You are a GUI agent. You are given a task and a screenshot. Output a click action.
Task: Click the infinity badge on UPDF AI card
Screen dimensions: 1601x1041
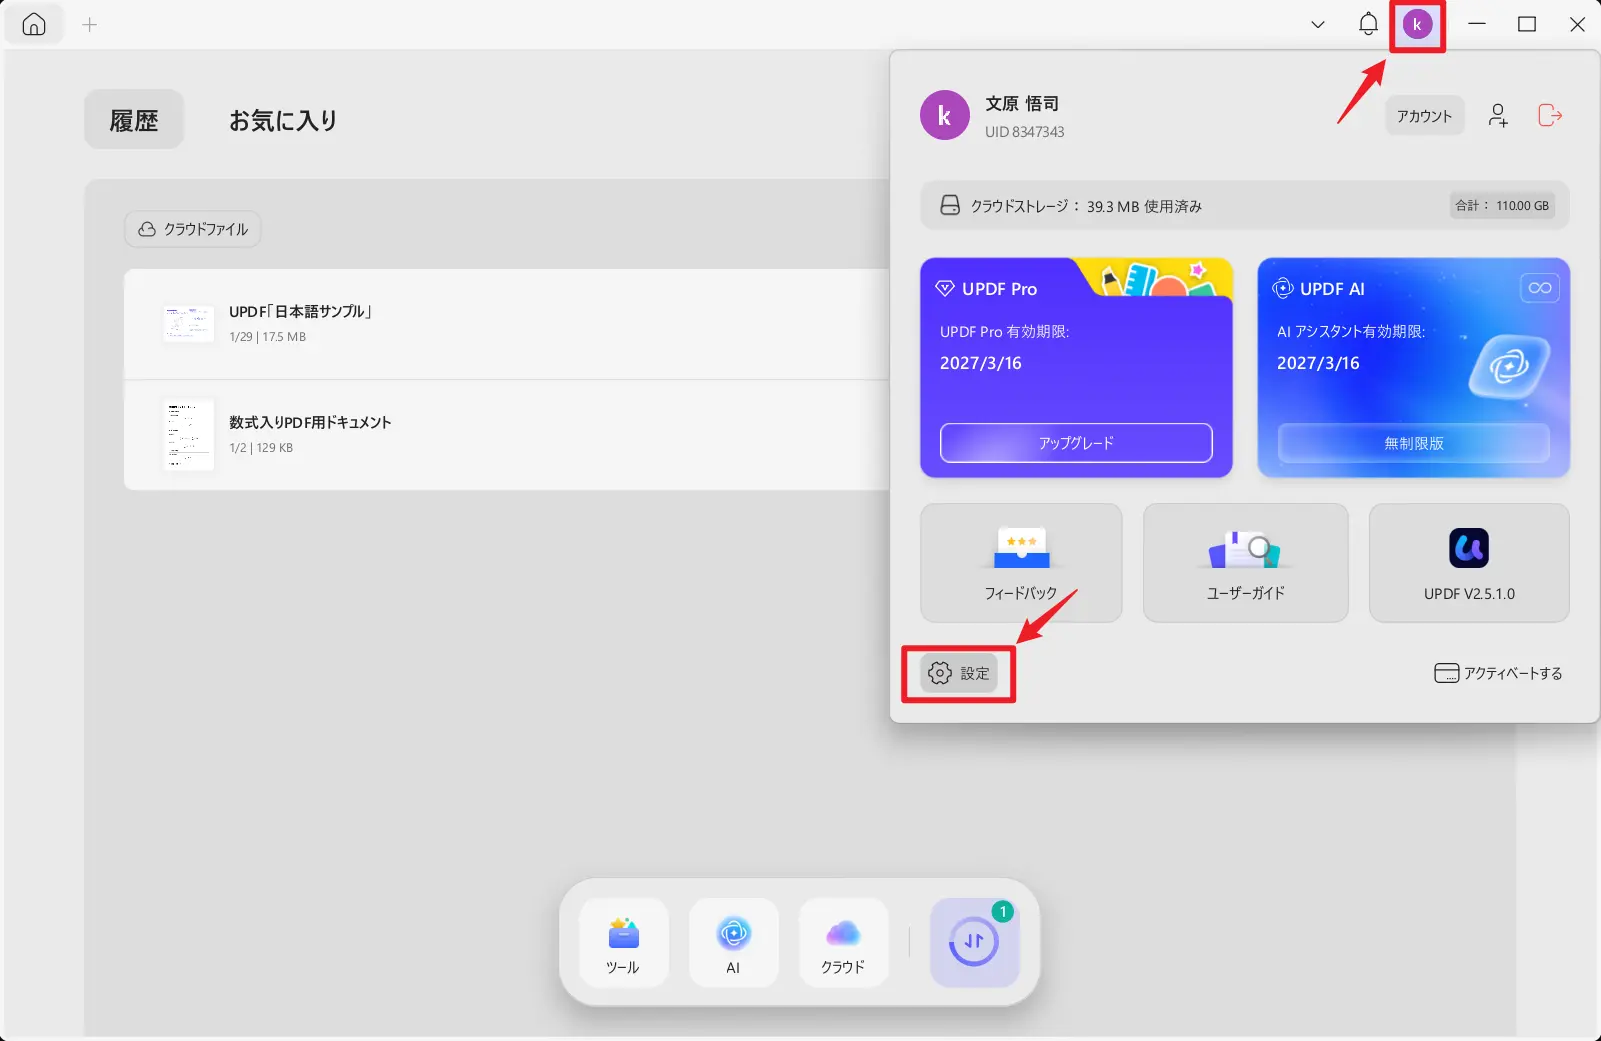(x=1540, y=288)
